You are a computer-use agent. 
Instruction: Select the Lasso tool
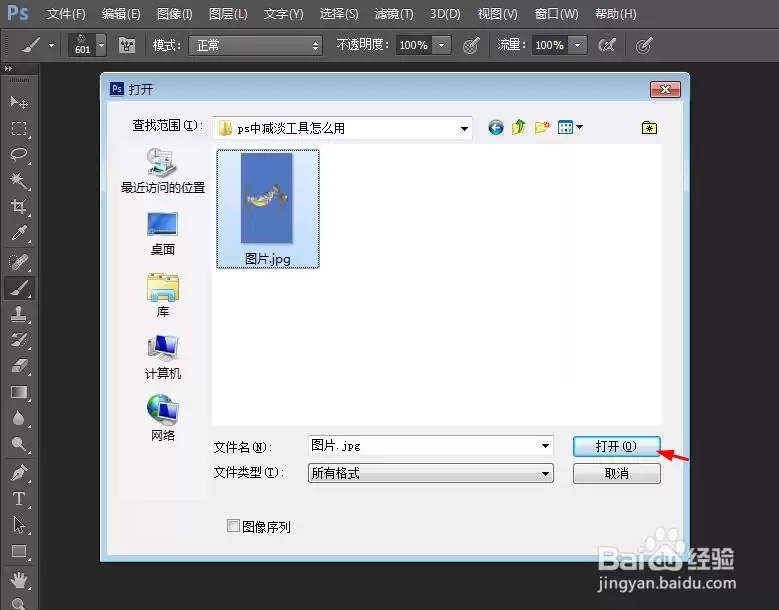(x=19, y=154)
